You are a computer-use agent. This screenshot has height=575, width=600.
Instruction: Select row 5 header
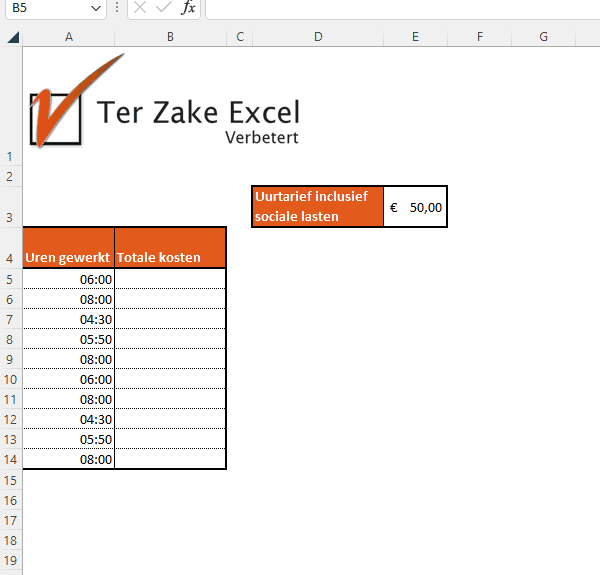(x=11, y=279)
